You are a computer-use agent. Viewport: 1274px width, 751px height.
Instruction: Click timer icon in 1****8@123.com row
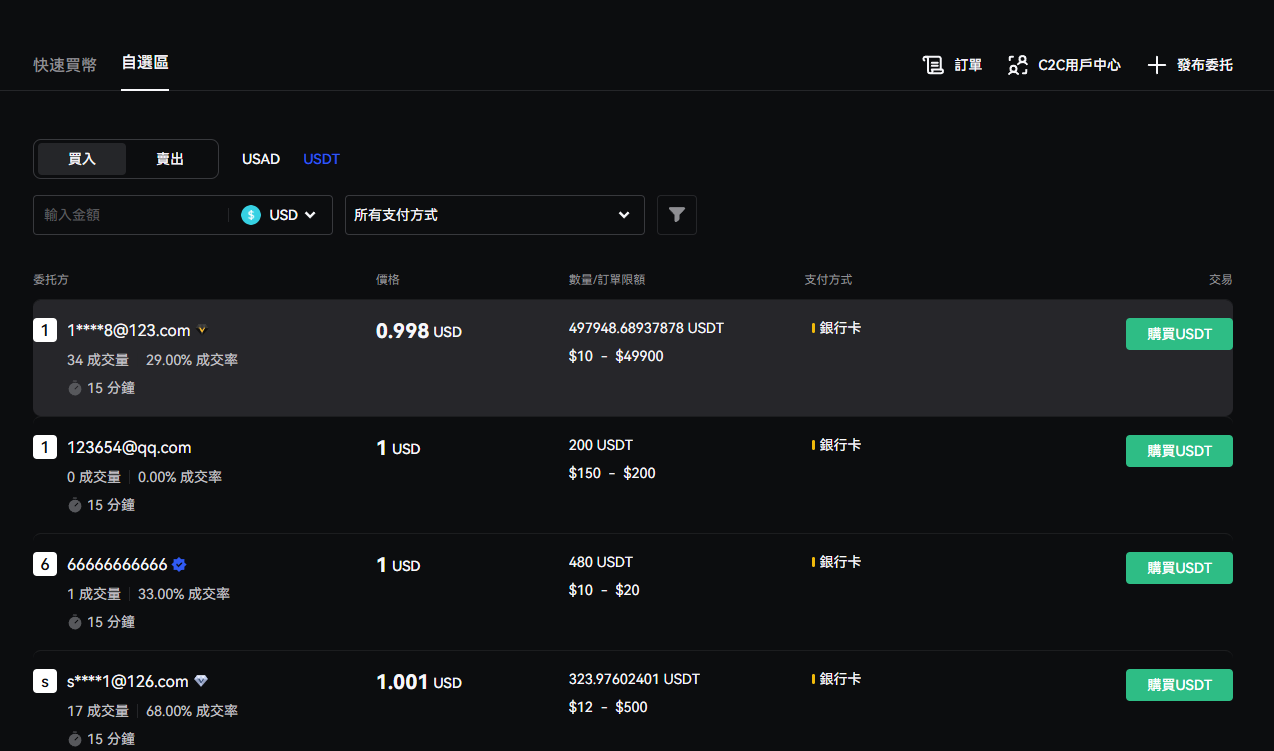(74, 388)
